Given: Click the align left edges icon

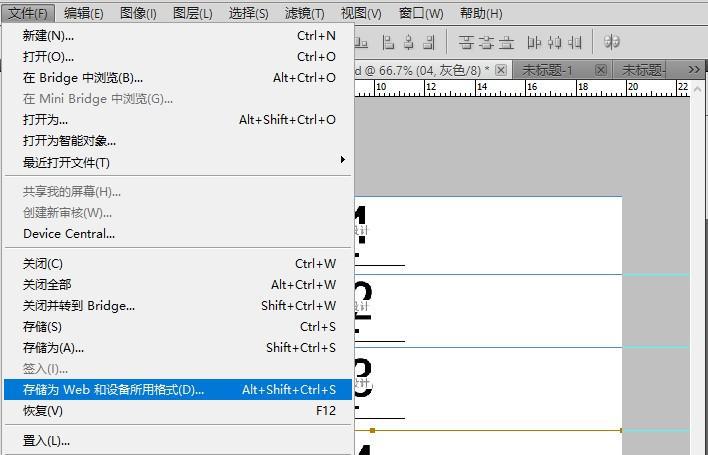Looking at the screenshot, I should click(x=386, y=42).
